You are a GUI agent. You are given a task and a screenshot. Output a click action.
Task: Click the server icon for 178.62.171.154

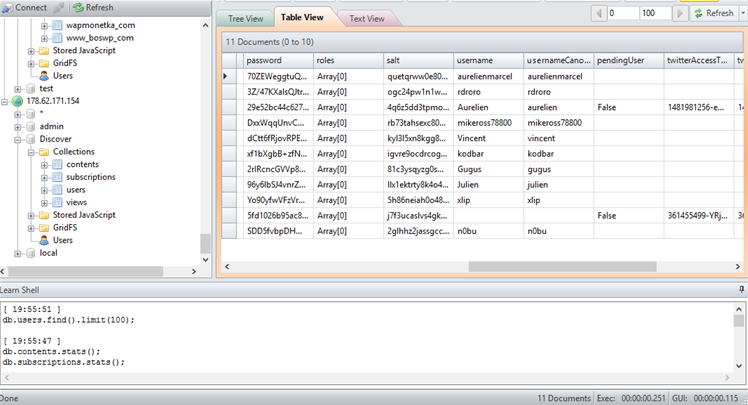pyautogui.click(x=16, y=101)
